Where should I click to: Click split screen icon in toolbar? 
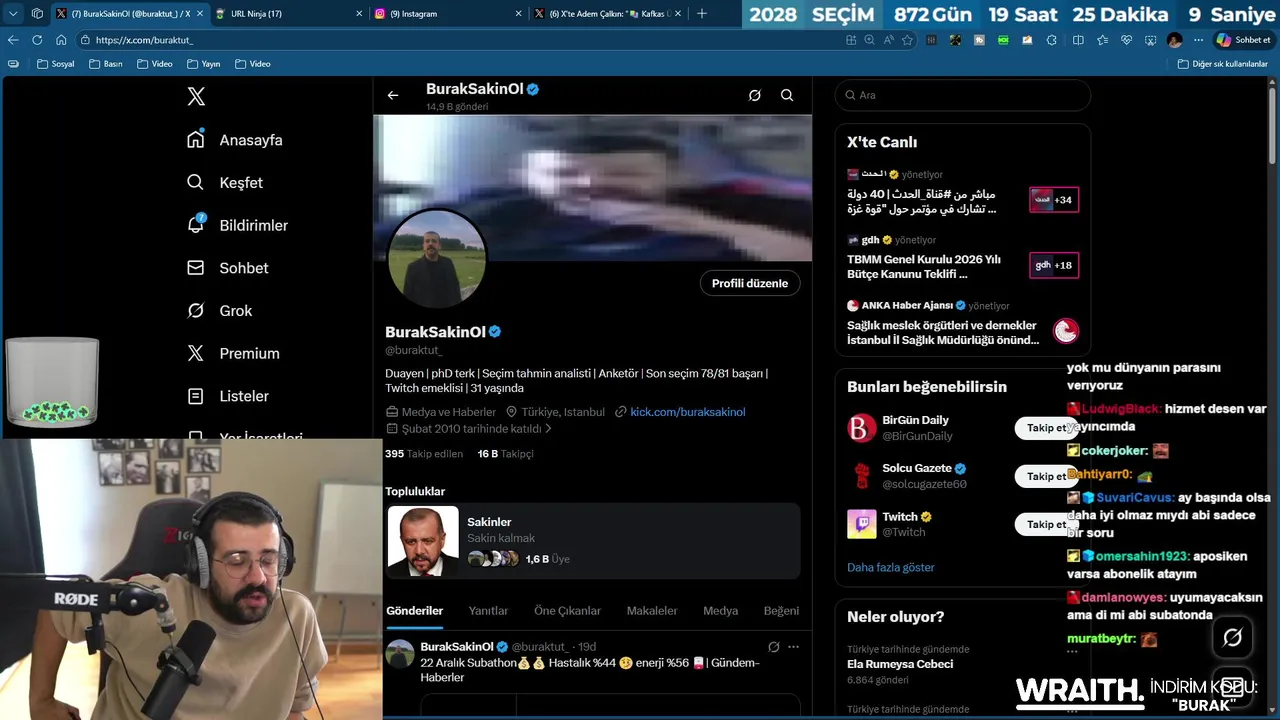(1078, 40)
